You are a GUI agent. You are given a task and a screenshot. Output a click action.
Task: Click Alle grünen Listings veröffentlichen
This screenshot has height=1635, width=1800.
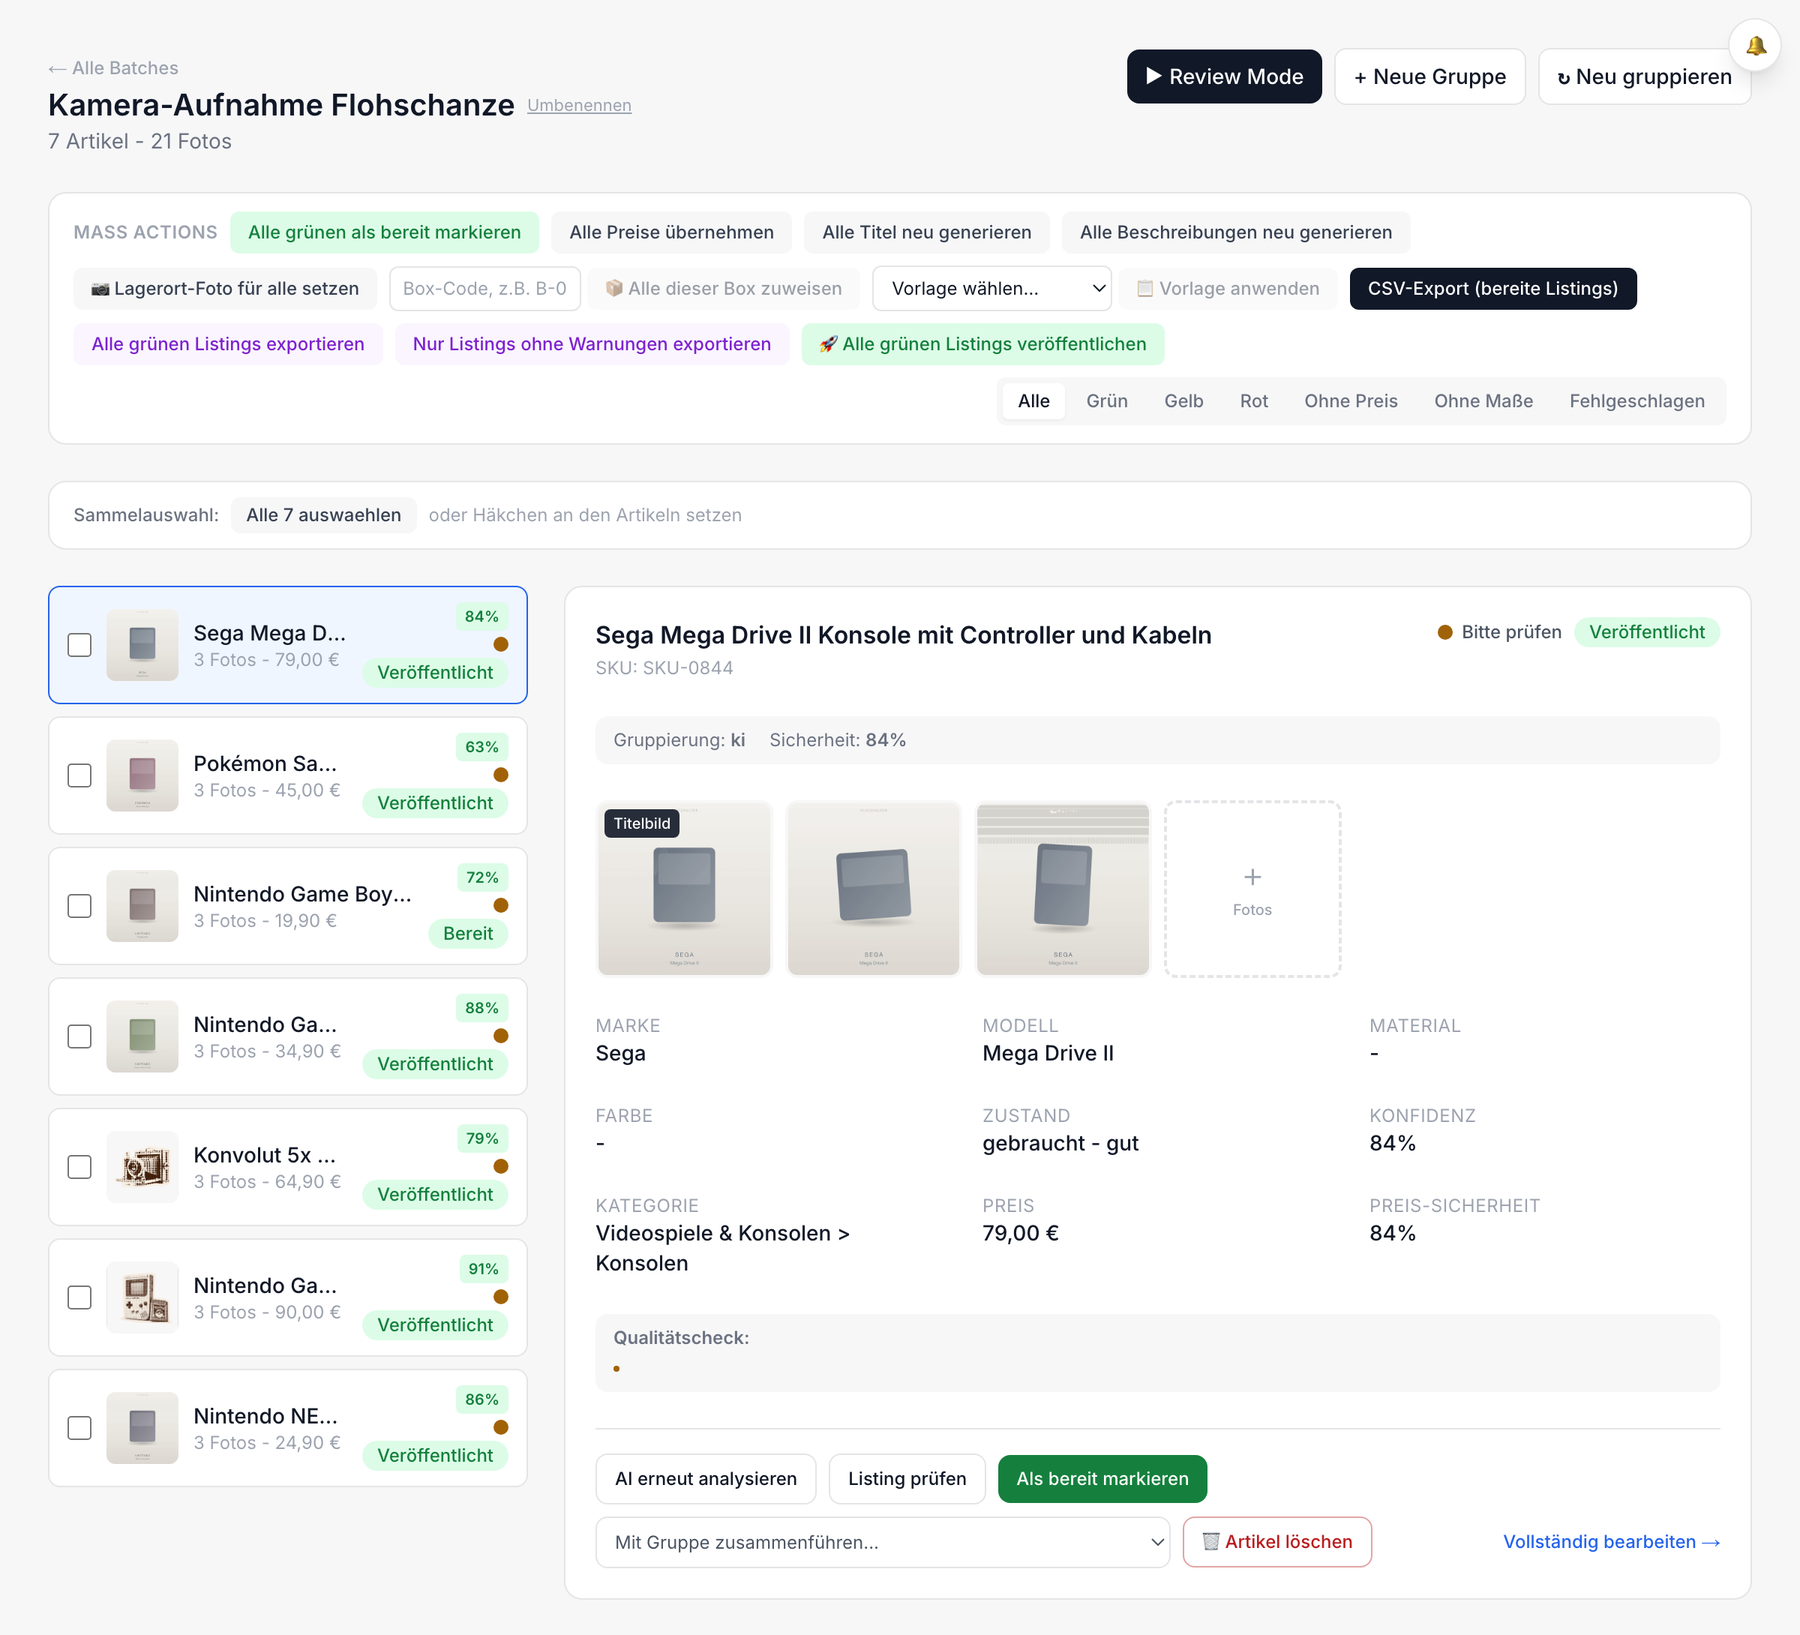point(983,344)
